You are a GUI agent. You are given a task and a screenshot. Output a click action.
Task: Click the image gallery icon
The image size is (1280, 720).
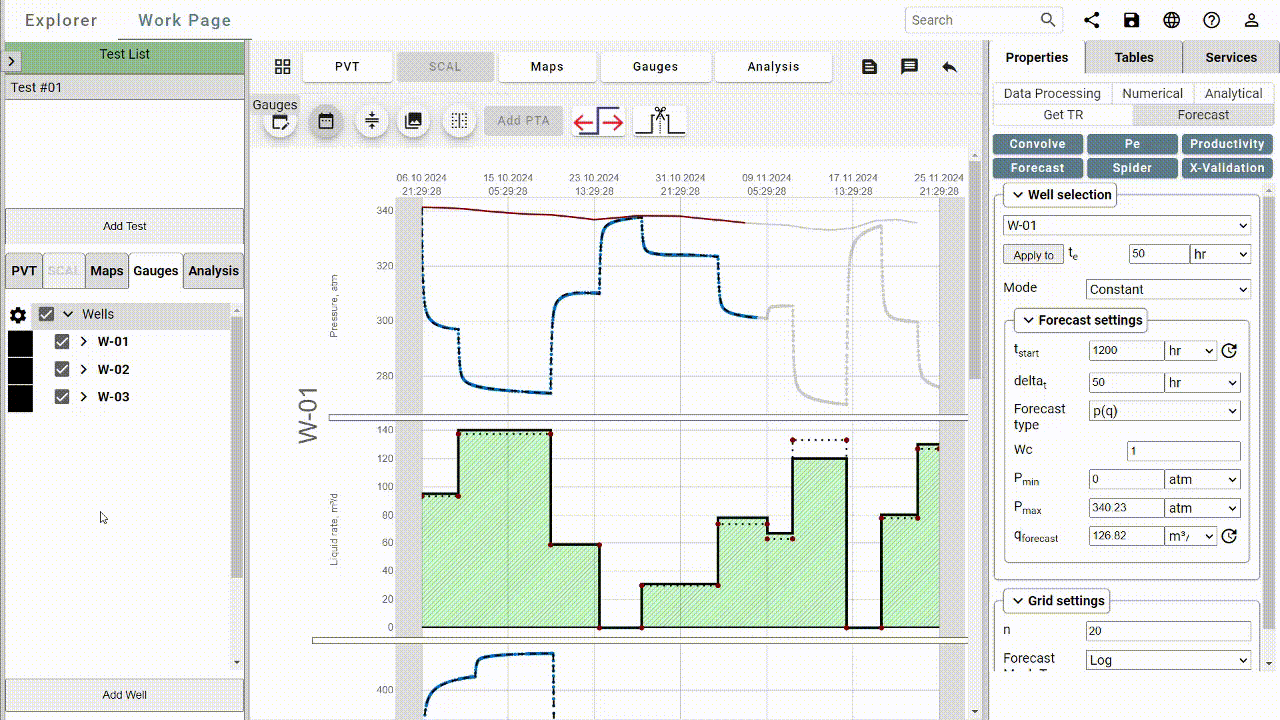click(413, 121)
